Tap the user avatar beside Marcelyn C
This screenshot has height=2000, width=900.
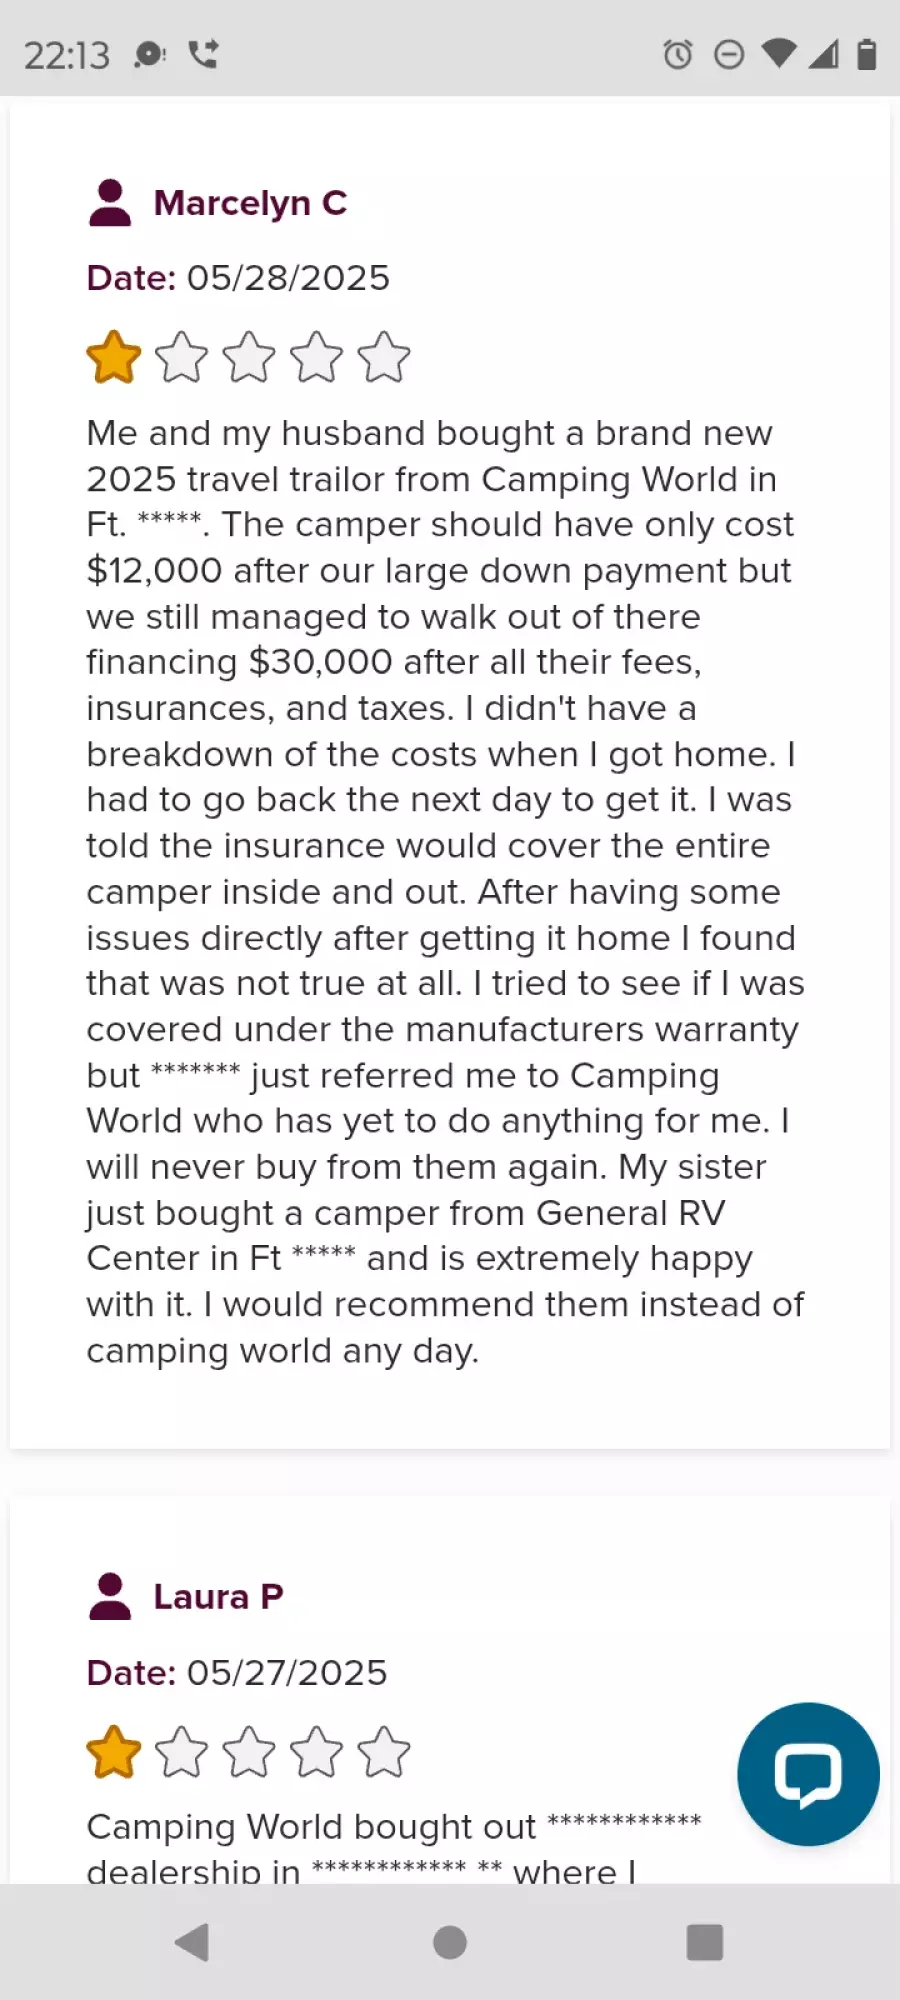click(110, 203)
